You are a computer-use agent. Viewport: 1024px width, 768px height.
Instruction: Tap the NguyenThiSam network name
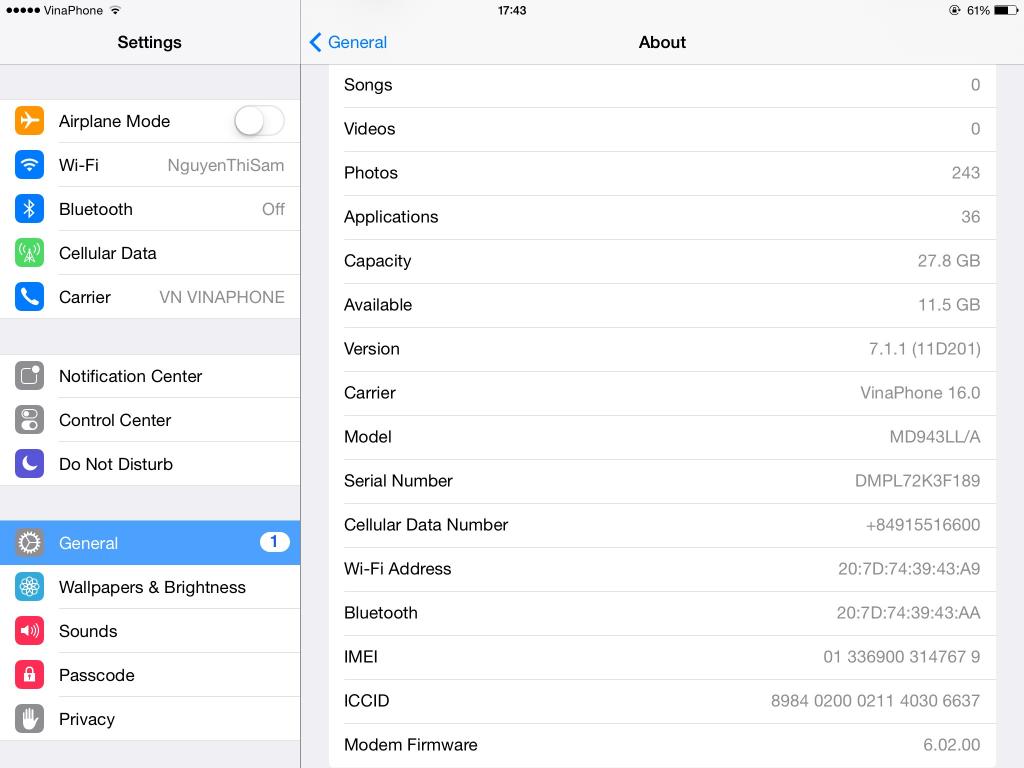click(x=226, y=165)
